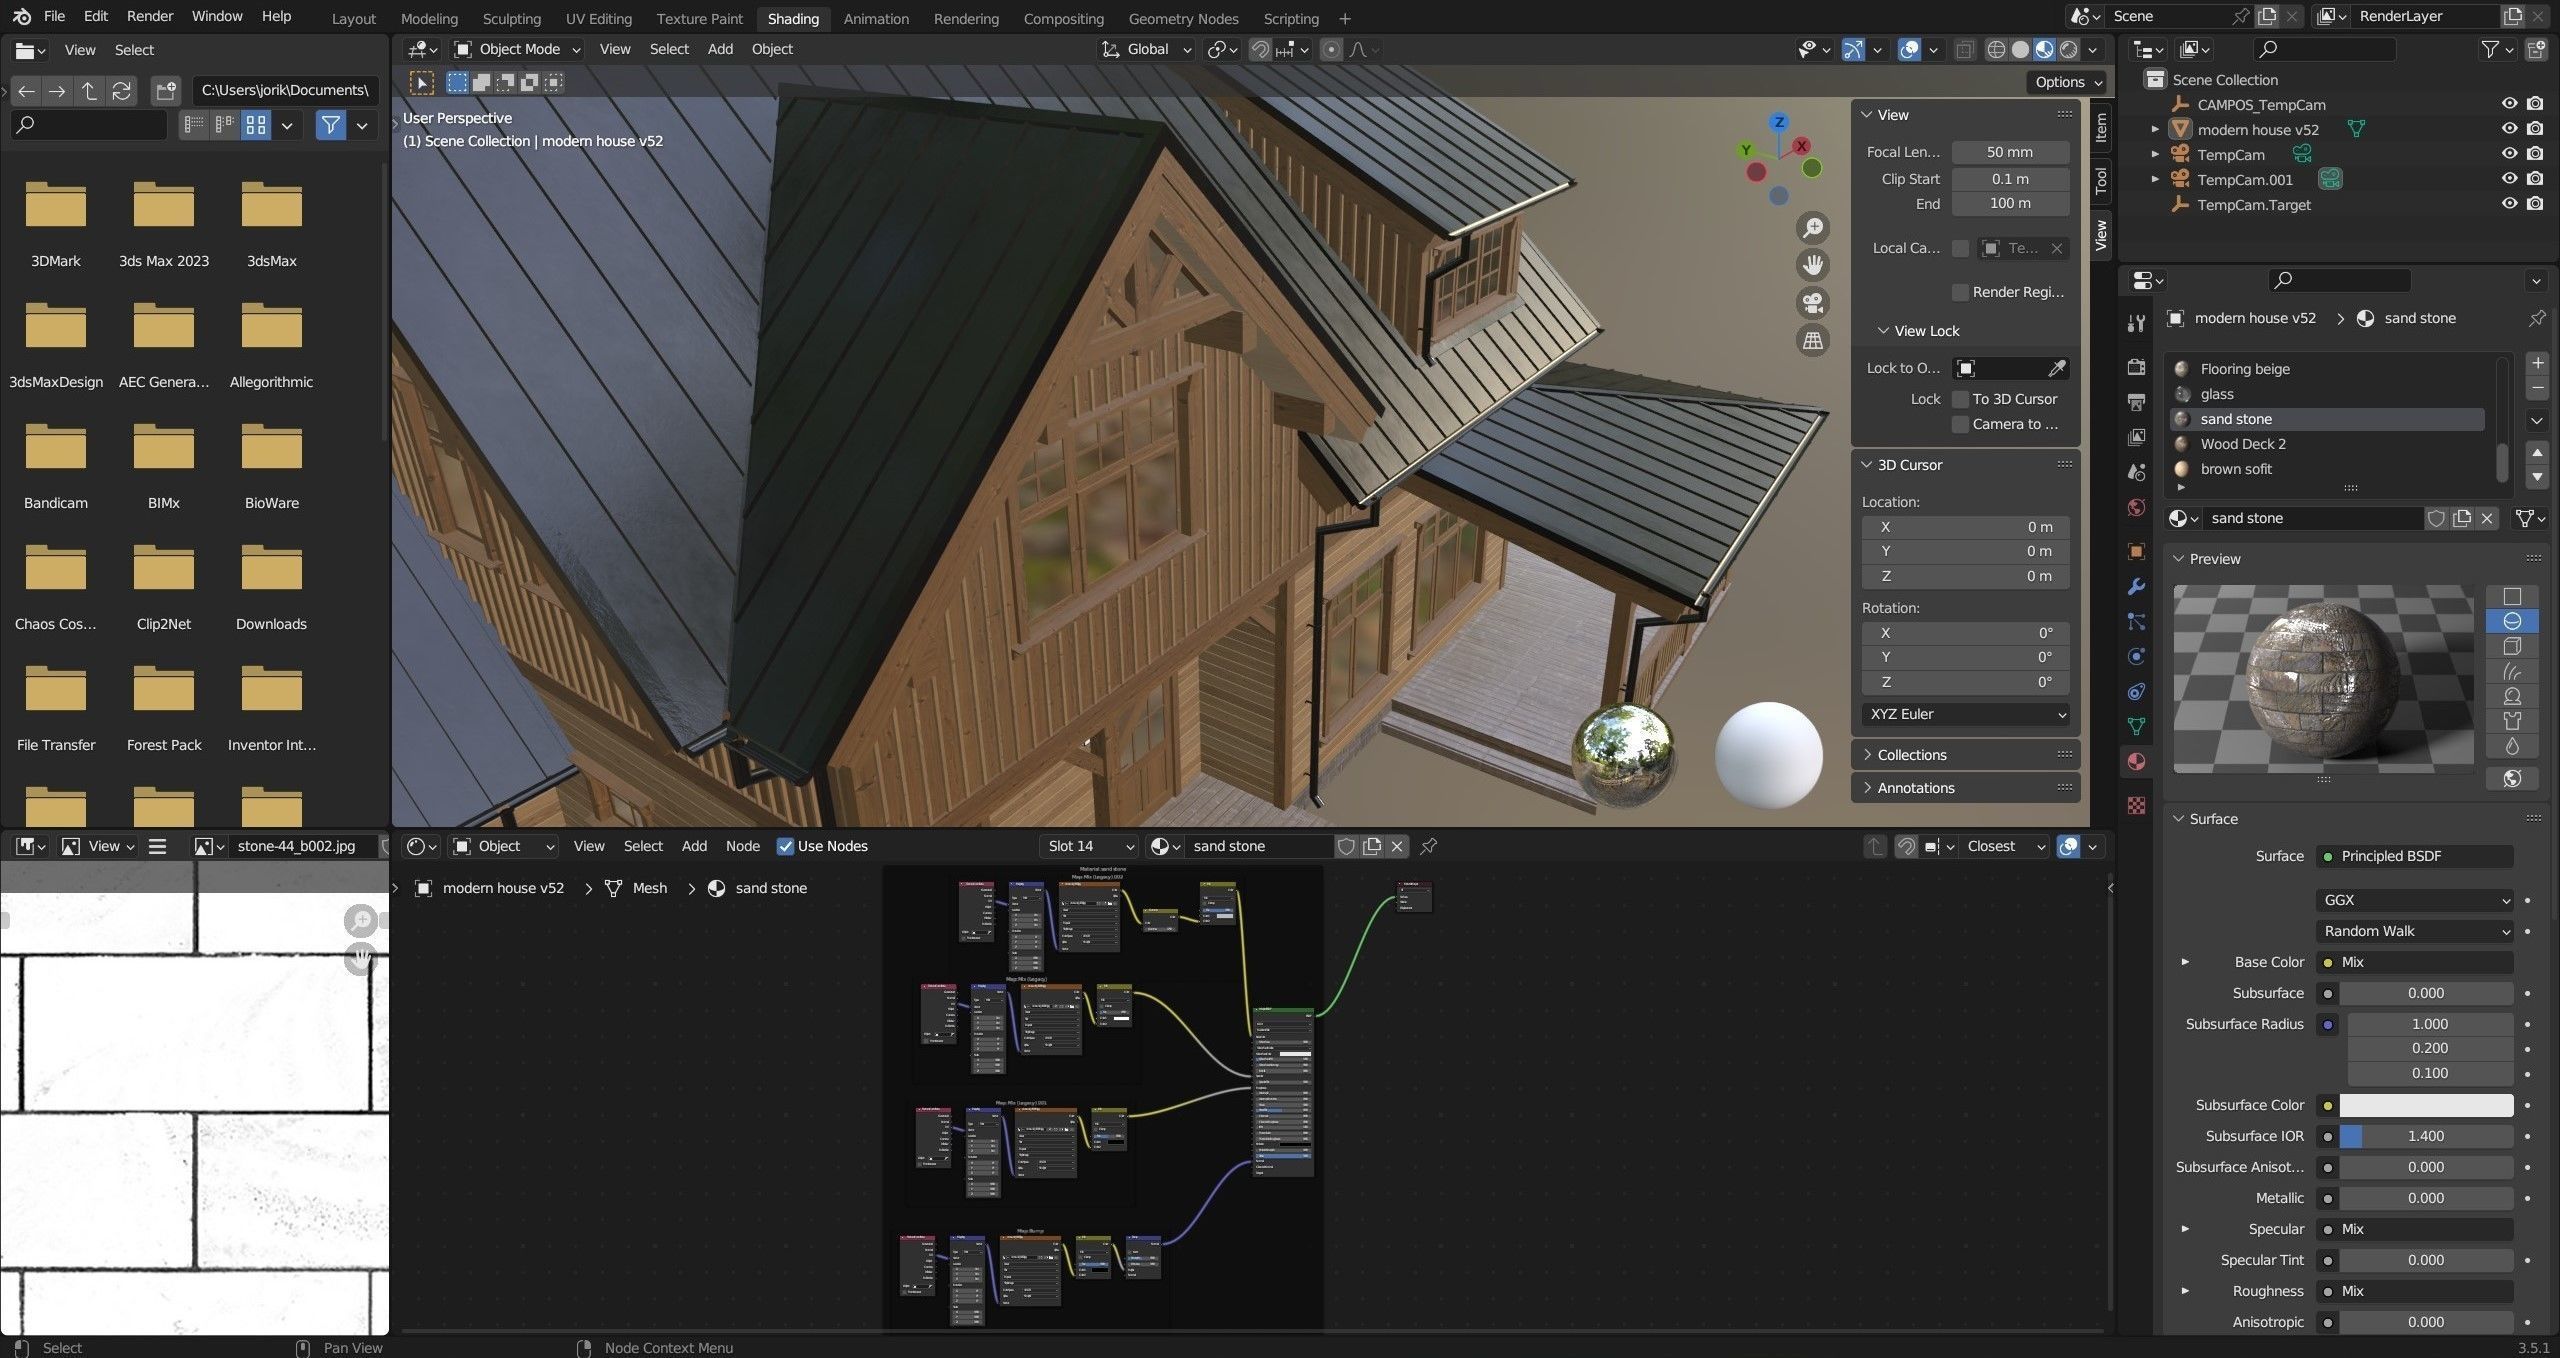This screenshot has width=2560, height=1358.
Task: Click the zoom viewport magnifier icon
Action: [1813, 227]
